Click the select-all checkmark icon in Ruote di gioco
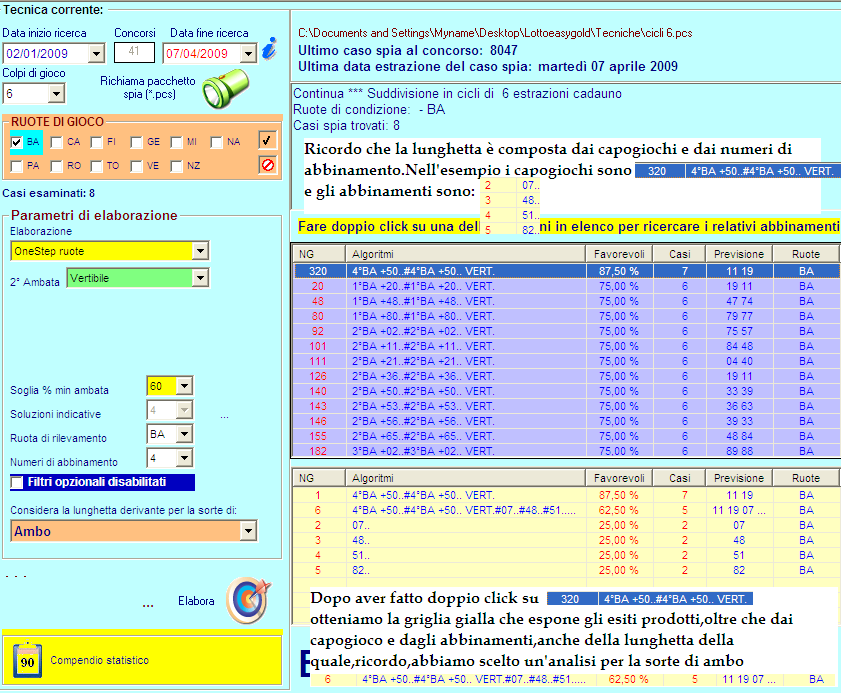The width and height of the screenshot is (841, 693). [267, 141]
